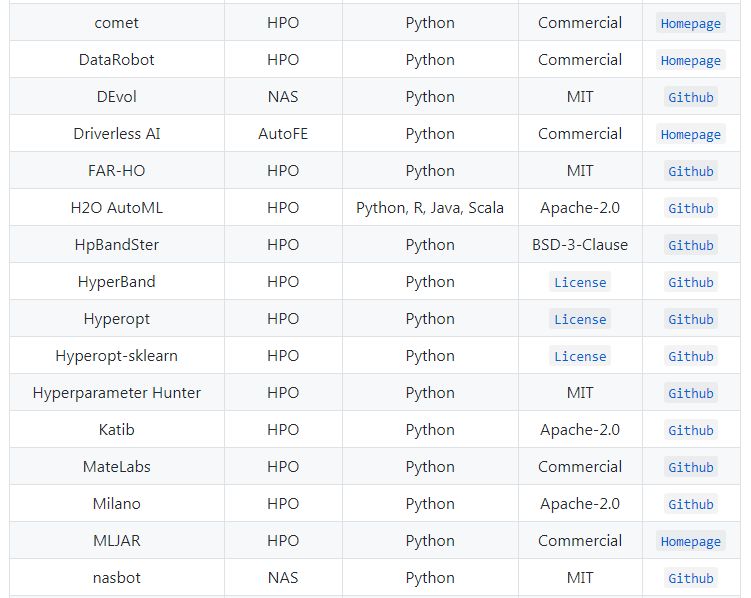Open the Katib Github link
The width and height of the screenshot is (751, 598).
(690, 430)
